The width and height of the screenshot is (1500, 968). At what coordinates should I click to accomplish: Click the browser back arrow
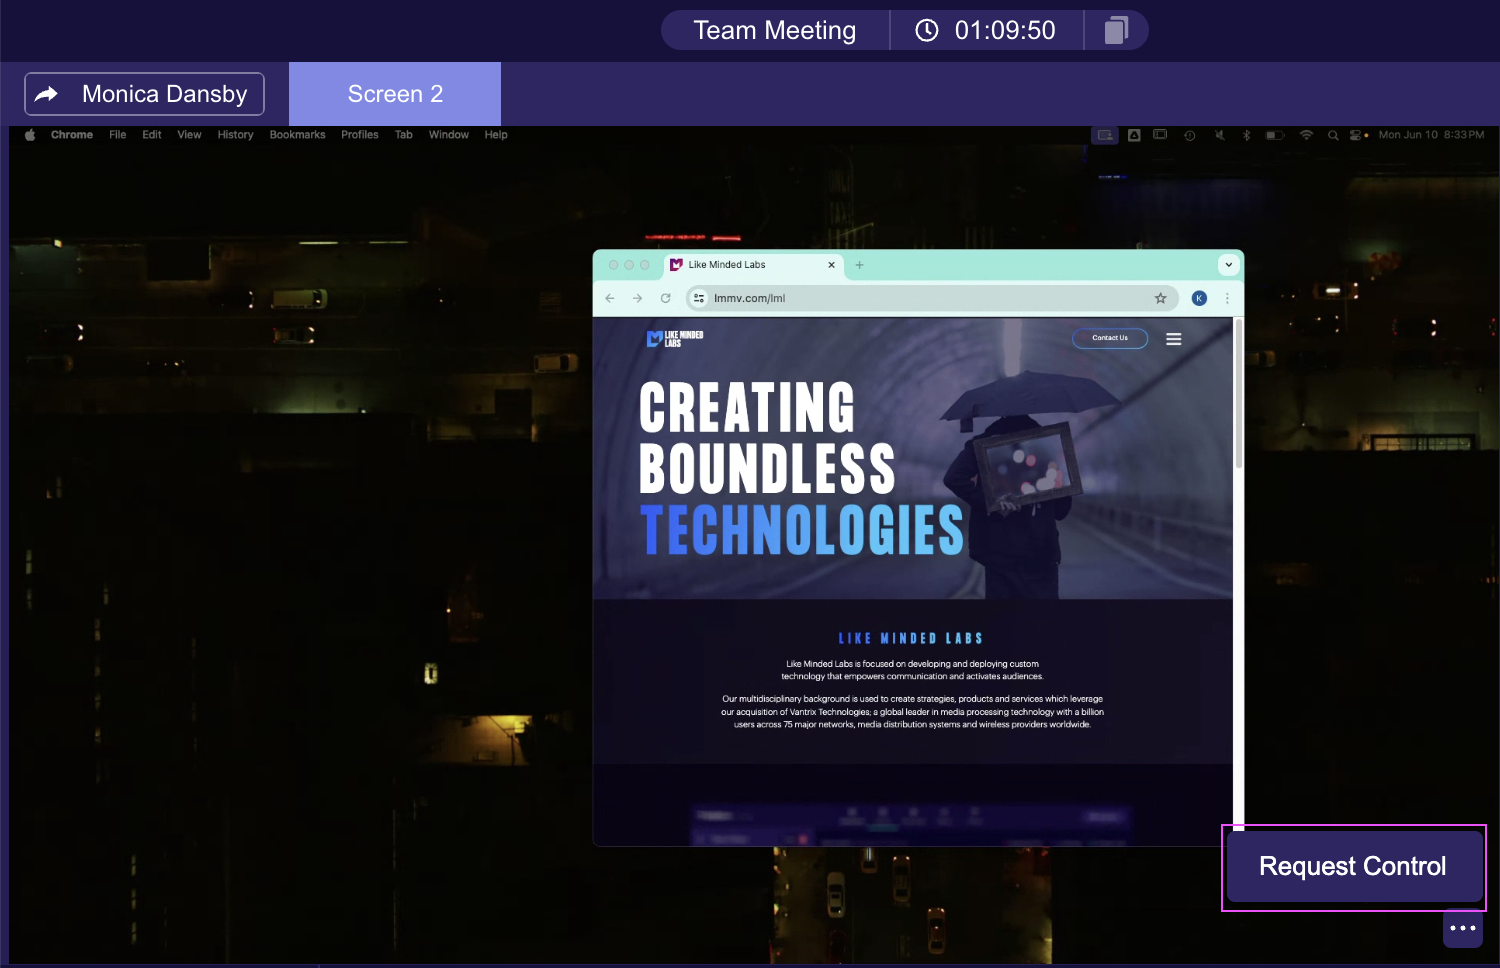tap(610, 298)
